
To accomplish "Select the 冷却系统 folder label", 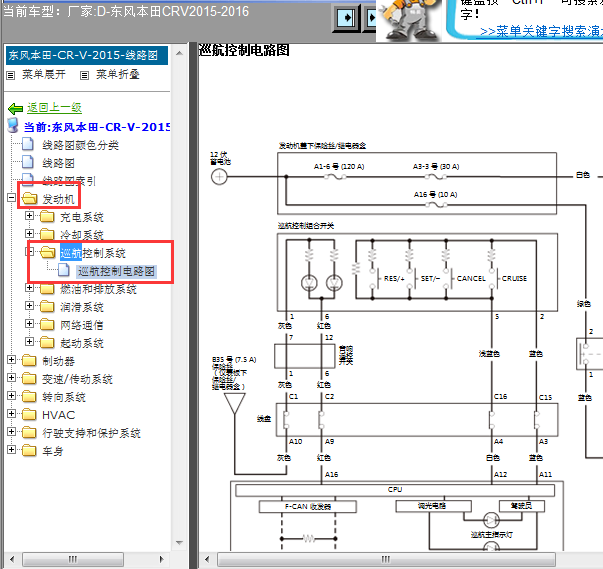I will (x=82, y=235).
